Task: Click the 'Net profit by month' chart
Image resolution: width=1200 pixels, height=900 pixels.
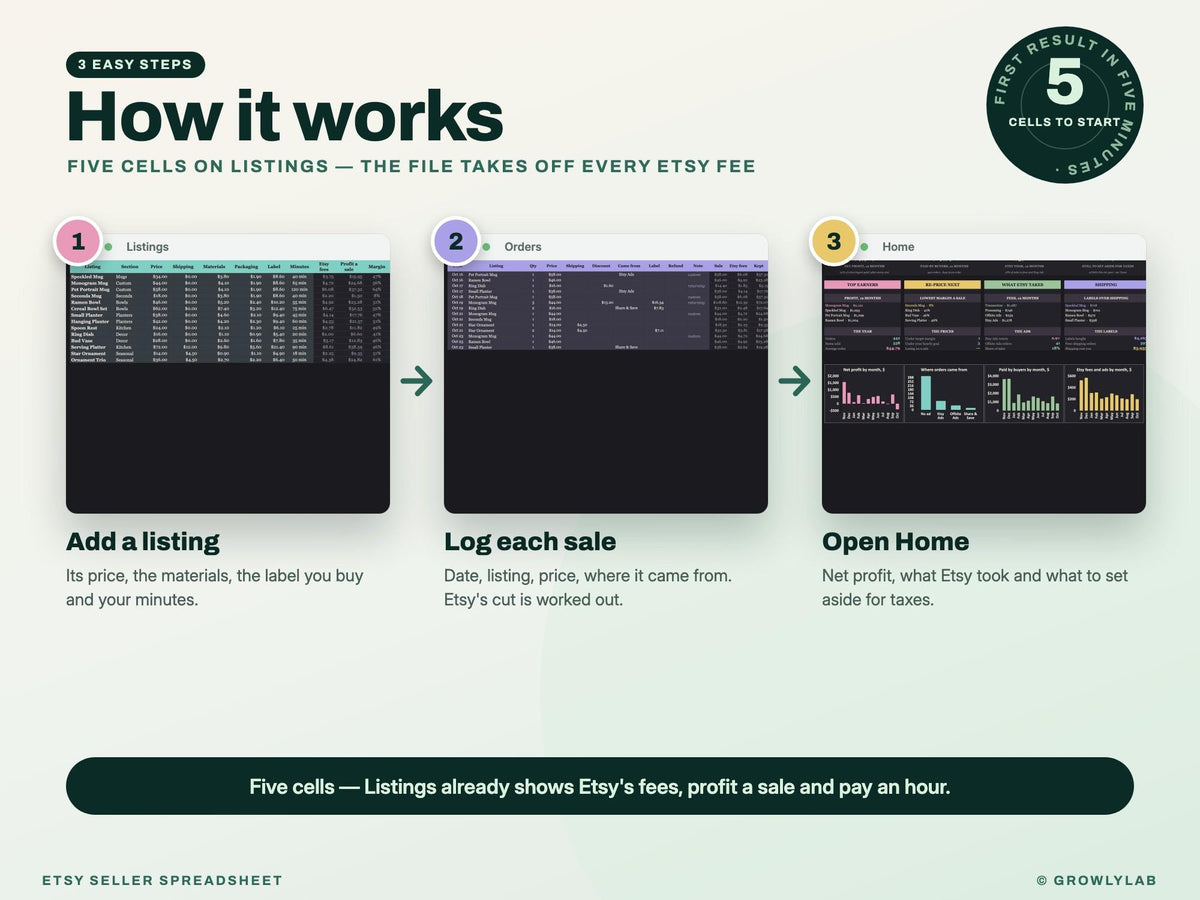Action: [863, 393]
